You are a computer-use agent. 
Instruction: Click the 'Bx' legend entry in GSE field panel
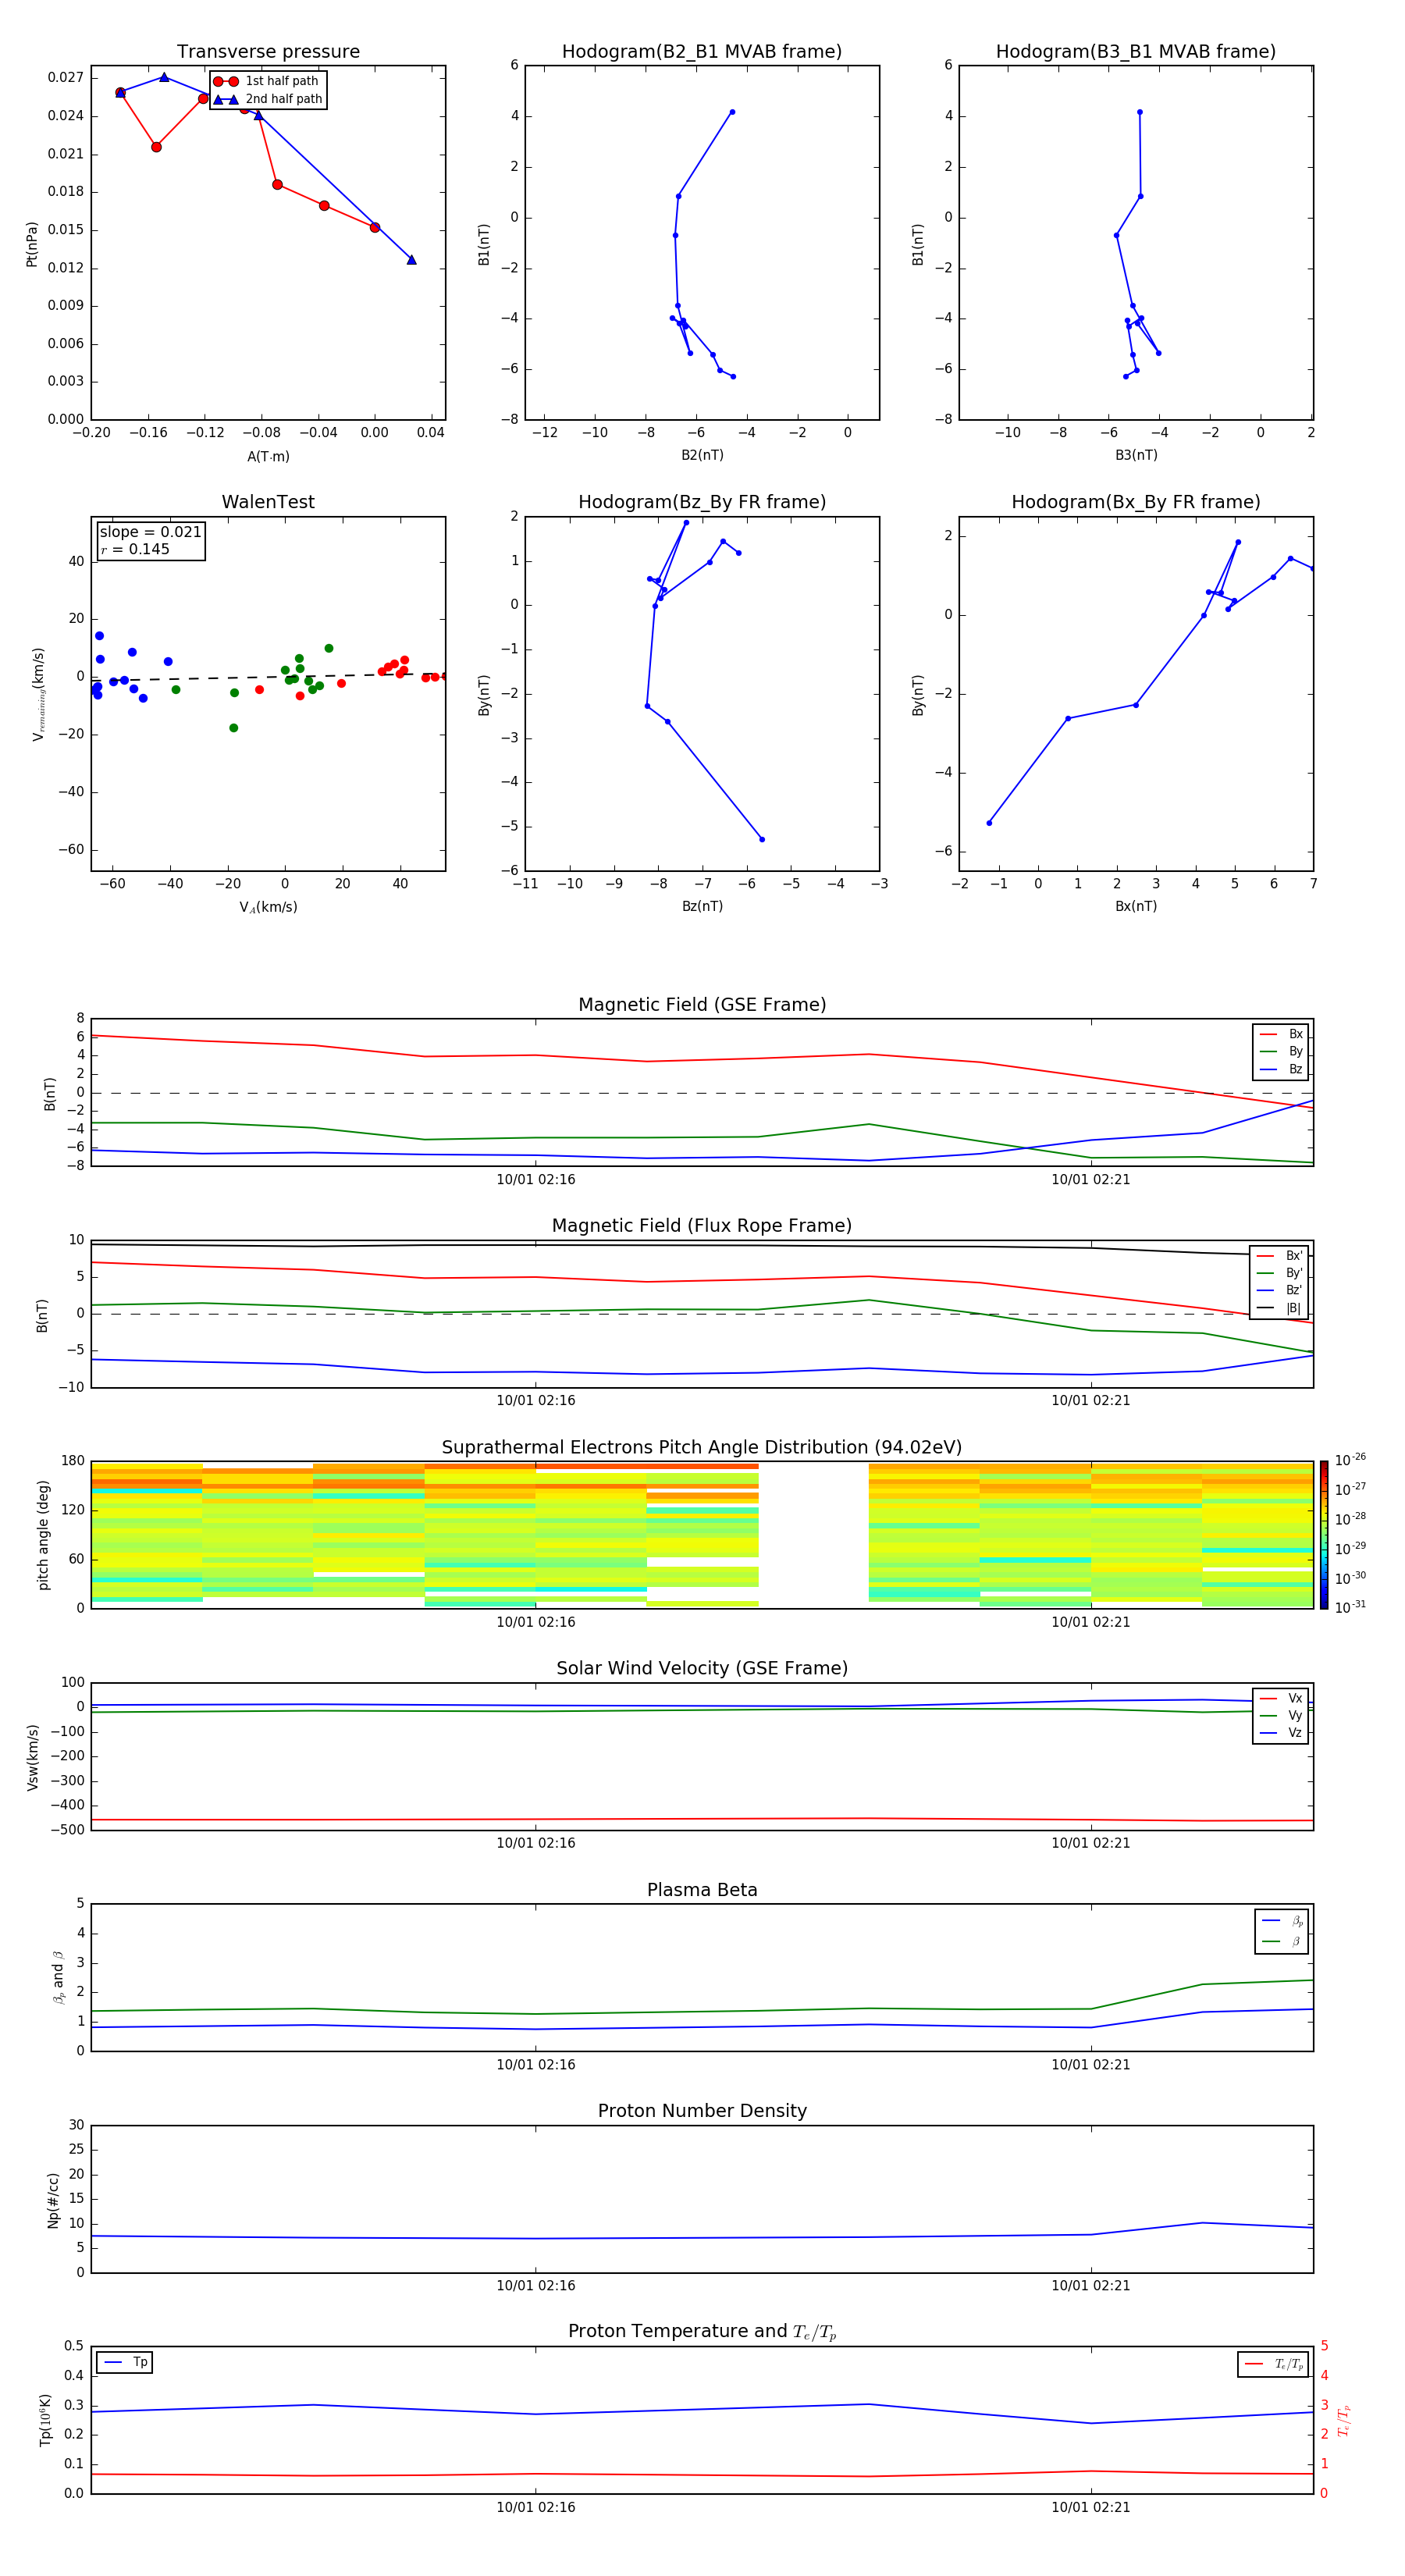[x=1281, y=1034]
